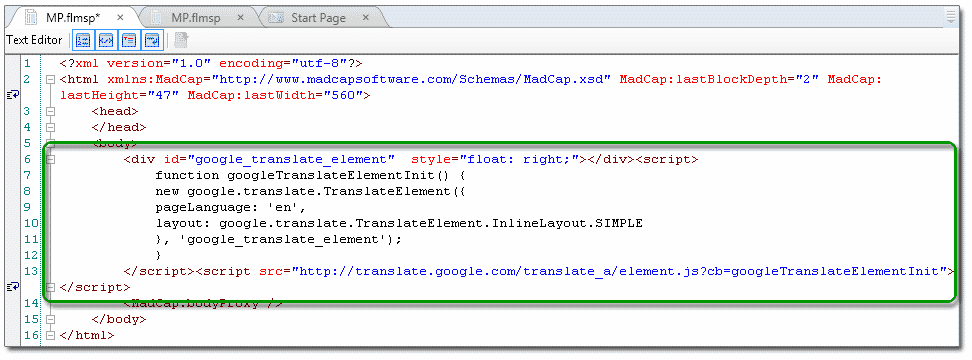972x360 pixels.
Task: Toggle fold marker on line 16
Action: [50, 336]
